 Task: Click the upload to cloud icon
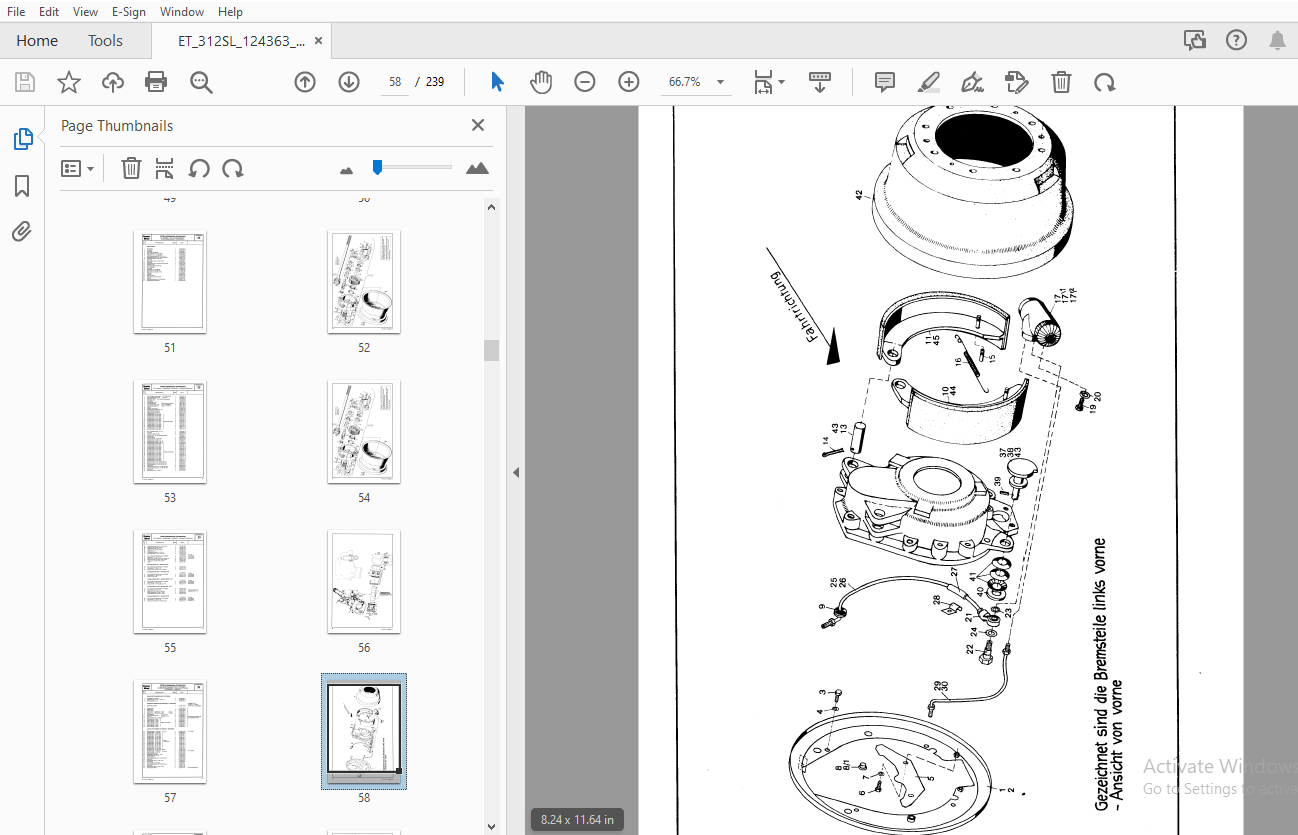113,82
